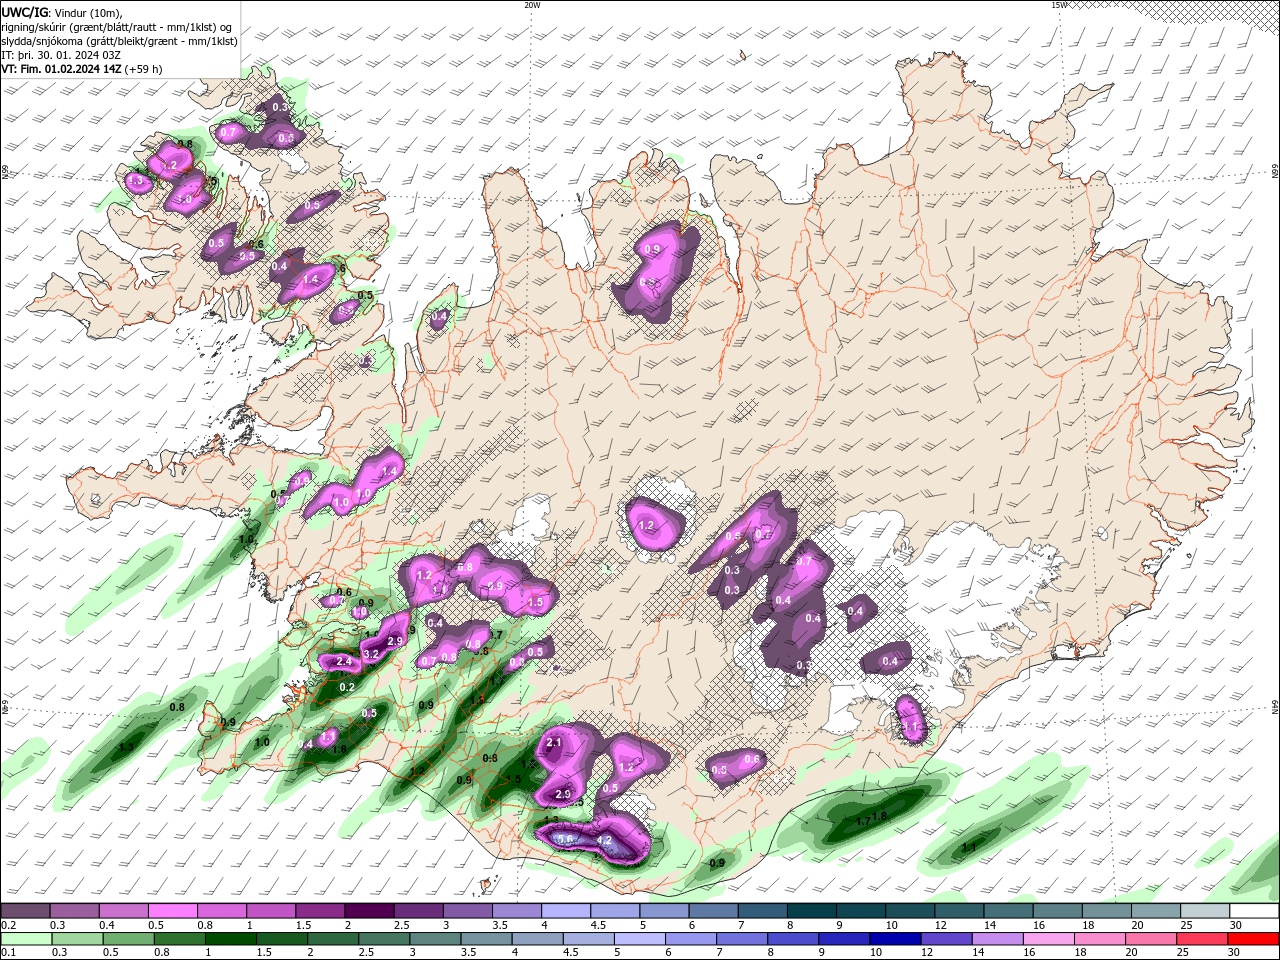Click the '3.2' snowfall value on the map
Image resolution: width=1280 pixels, height=960 pixels.
coord(371,655)
